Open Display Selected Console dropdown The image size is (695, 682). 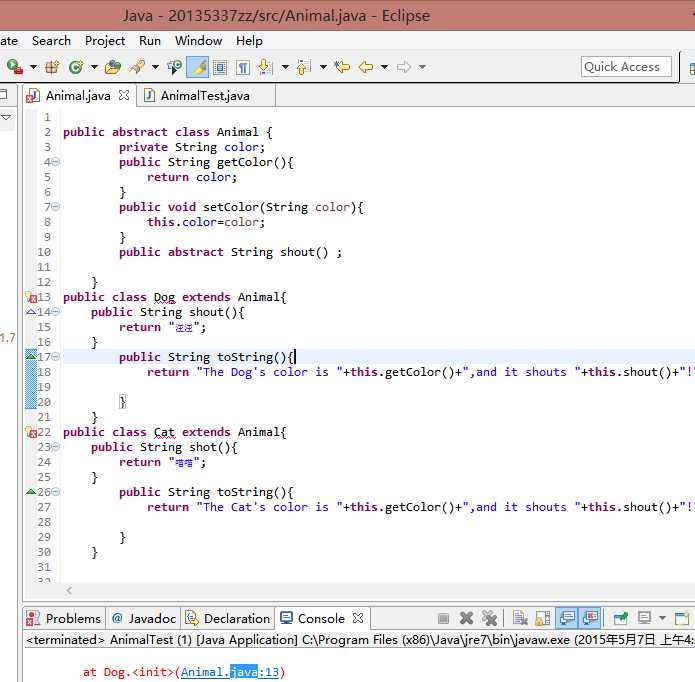click(662, 618)
